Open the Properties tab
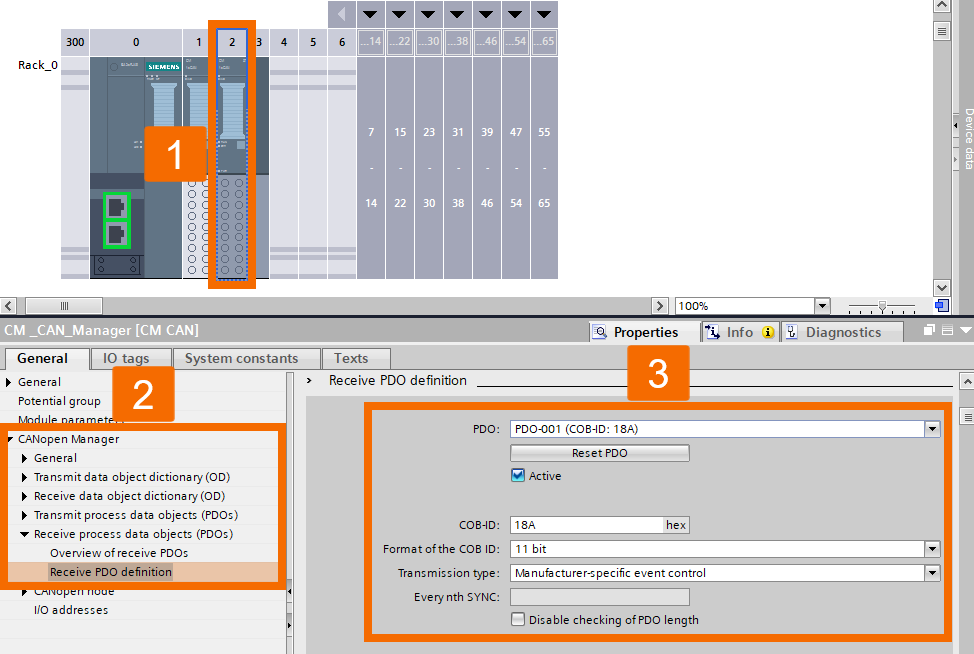 pos(645,332)
